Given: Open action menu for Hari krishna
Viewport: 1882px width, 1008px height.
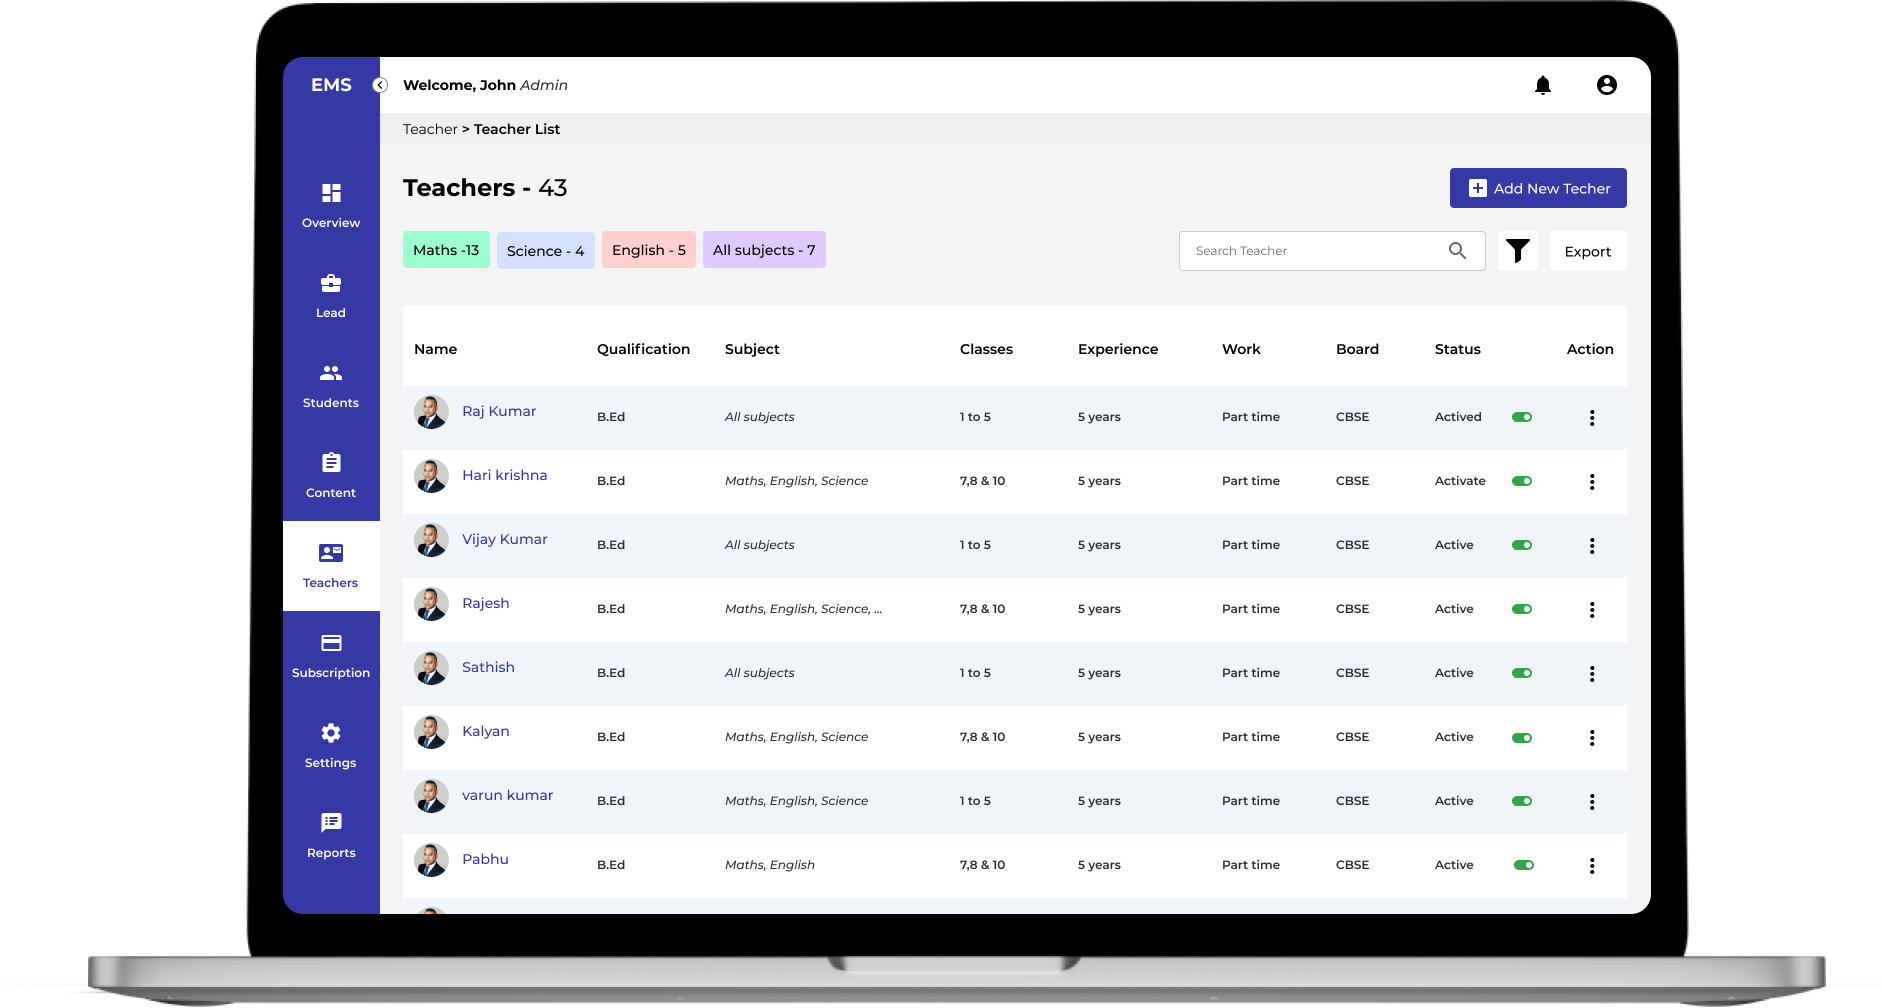Looking at the screenshot, I should 1592,482.
